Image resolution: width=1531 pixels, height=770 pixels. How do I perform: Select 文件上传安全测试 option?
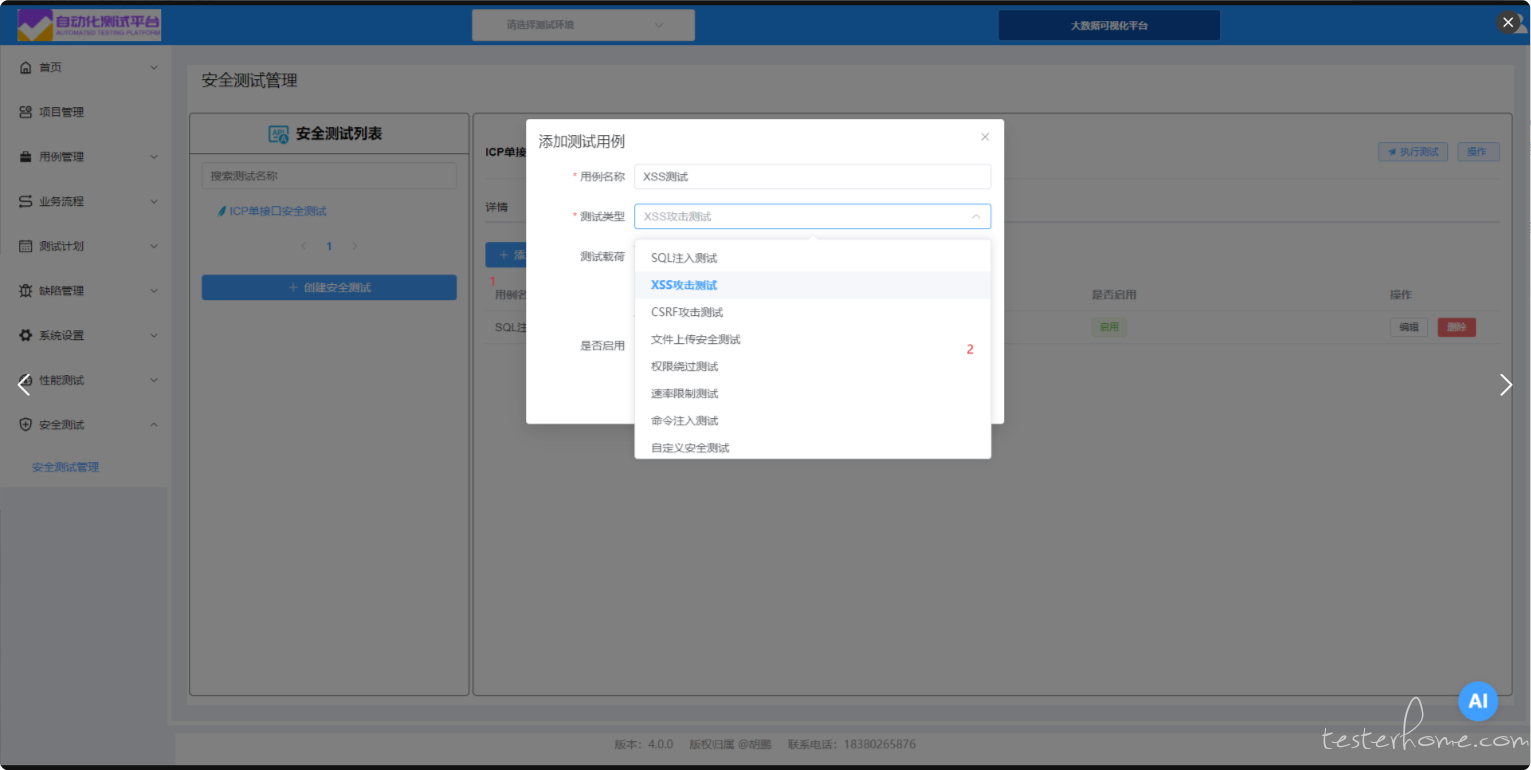pyautogui.click(x=696, y=340)
